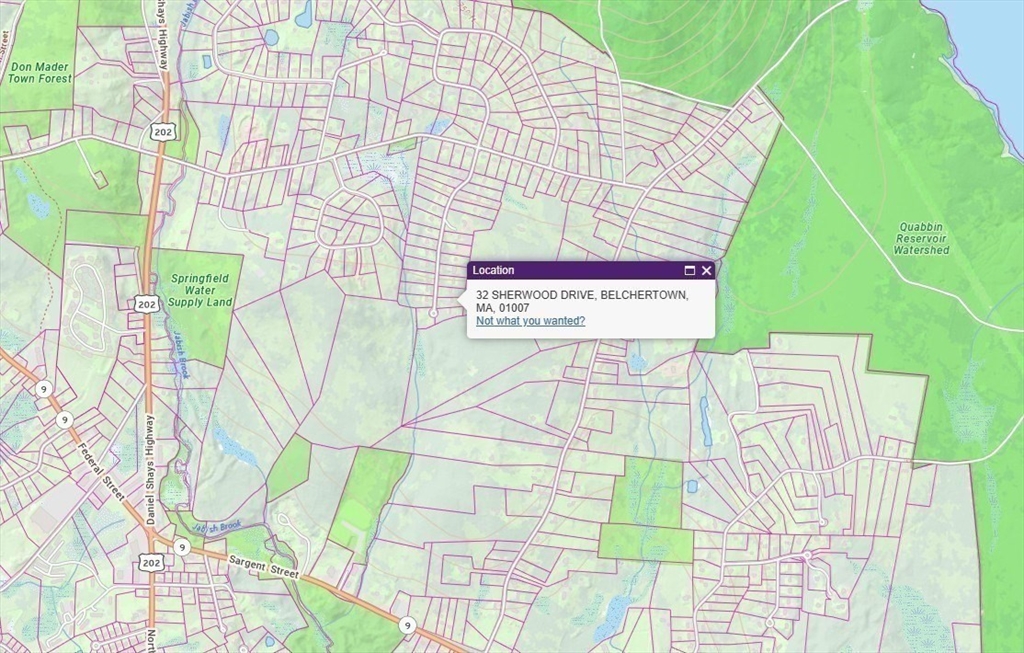Click the cul-de-sac marker left of the popup
This screenshot has height=653, width=1024.
point(433,314)
